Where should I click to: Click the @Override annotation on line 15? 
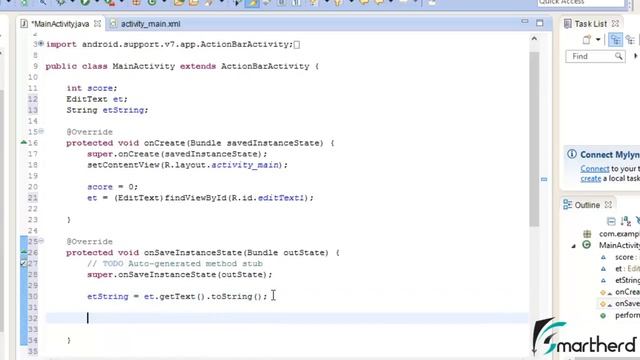89,132
